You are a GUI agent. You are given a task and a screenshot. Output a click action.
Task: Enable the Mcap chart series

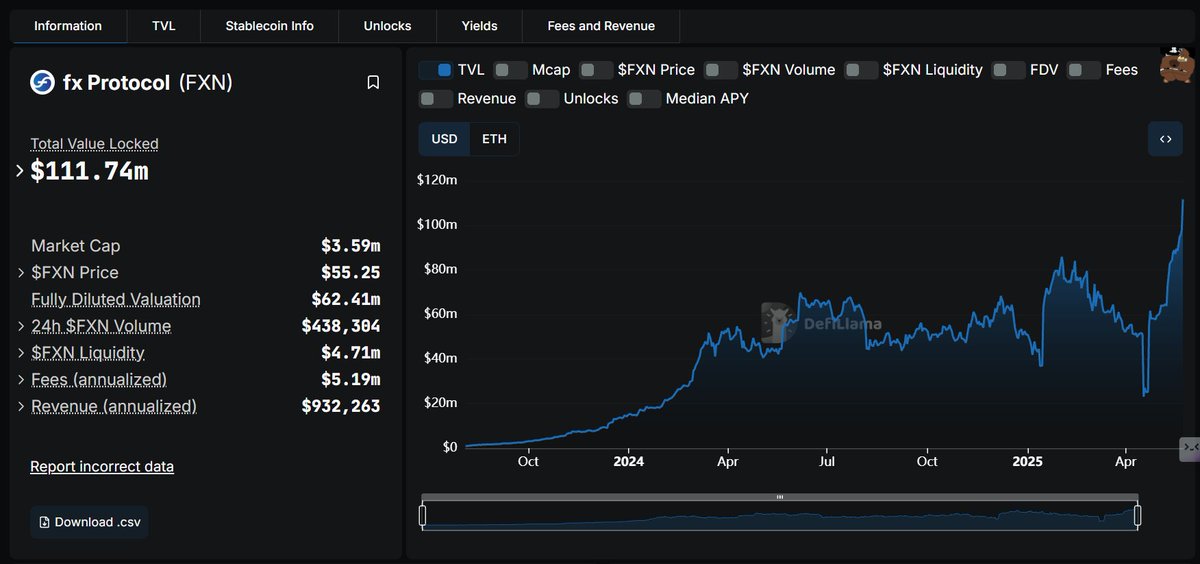click(510, 70)
